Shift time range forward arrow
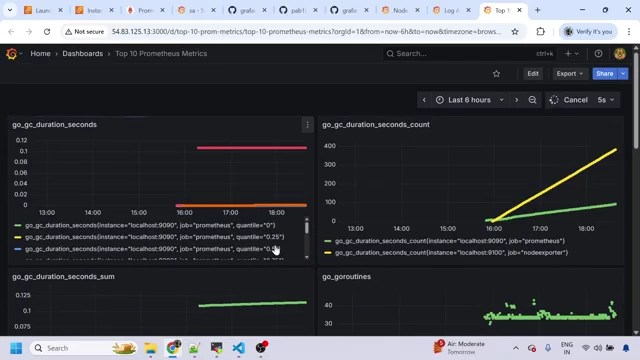Screen dimensions: 640x360 [516, 100]
